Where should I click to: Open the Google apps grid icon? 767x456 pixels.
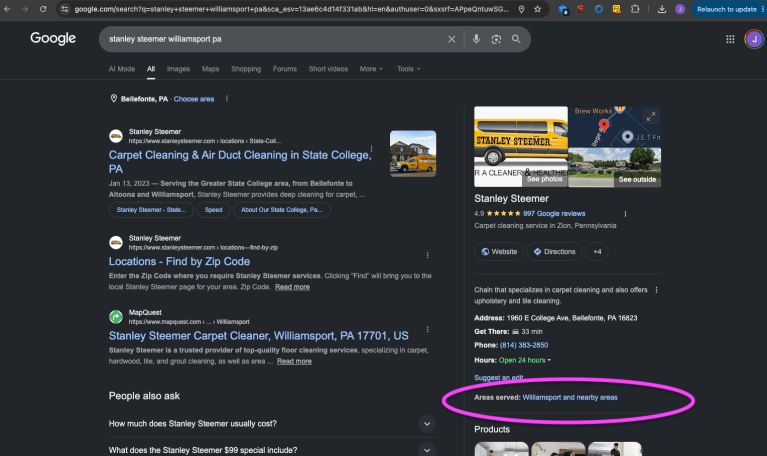[x=730, y=39]
